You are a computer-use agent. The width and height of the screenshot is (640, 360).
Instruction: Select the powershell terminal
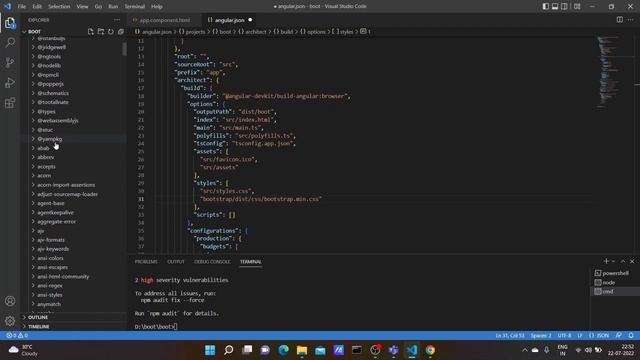(614, 273)
